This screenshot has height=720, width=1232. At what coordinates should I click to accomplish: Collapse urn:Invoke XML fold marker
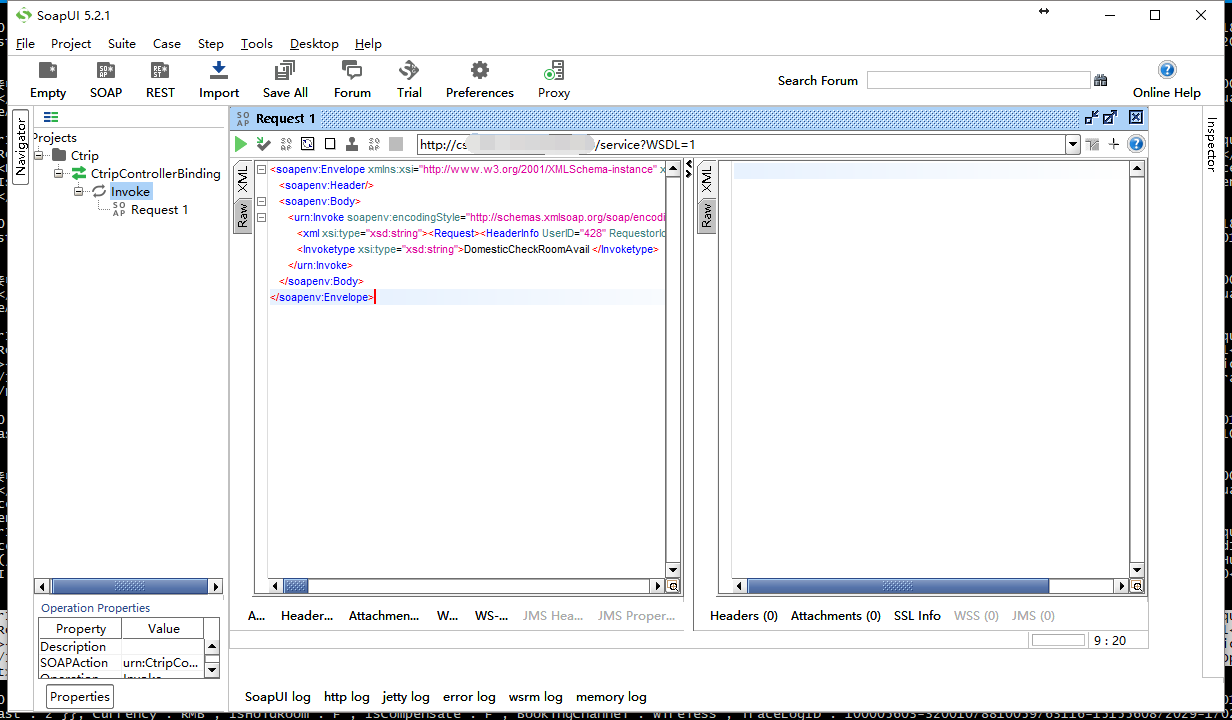pyautogui.click(x=262, y=217)
